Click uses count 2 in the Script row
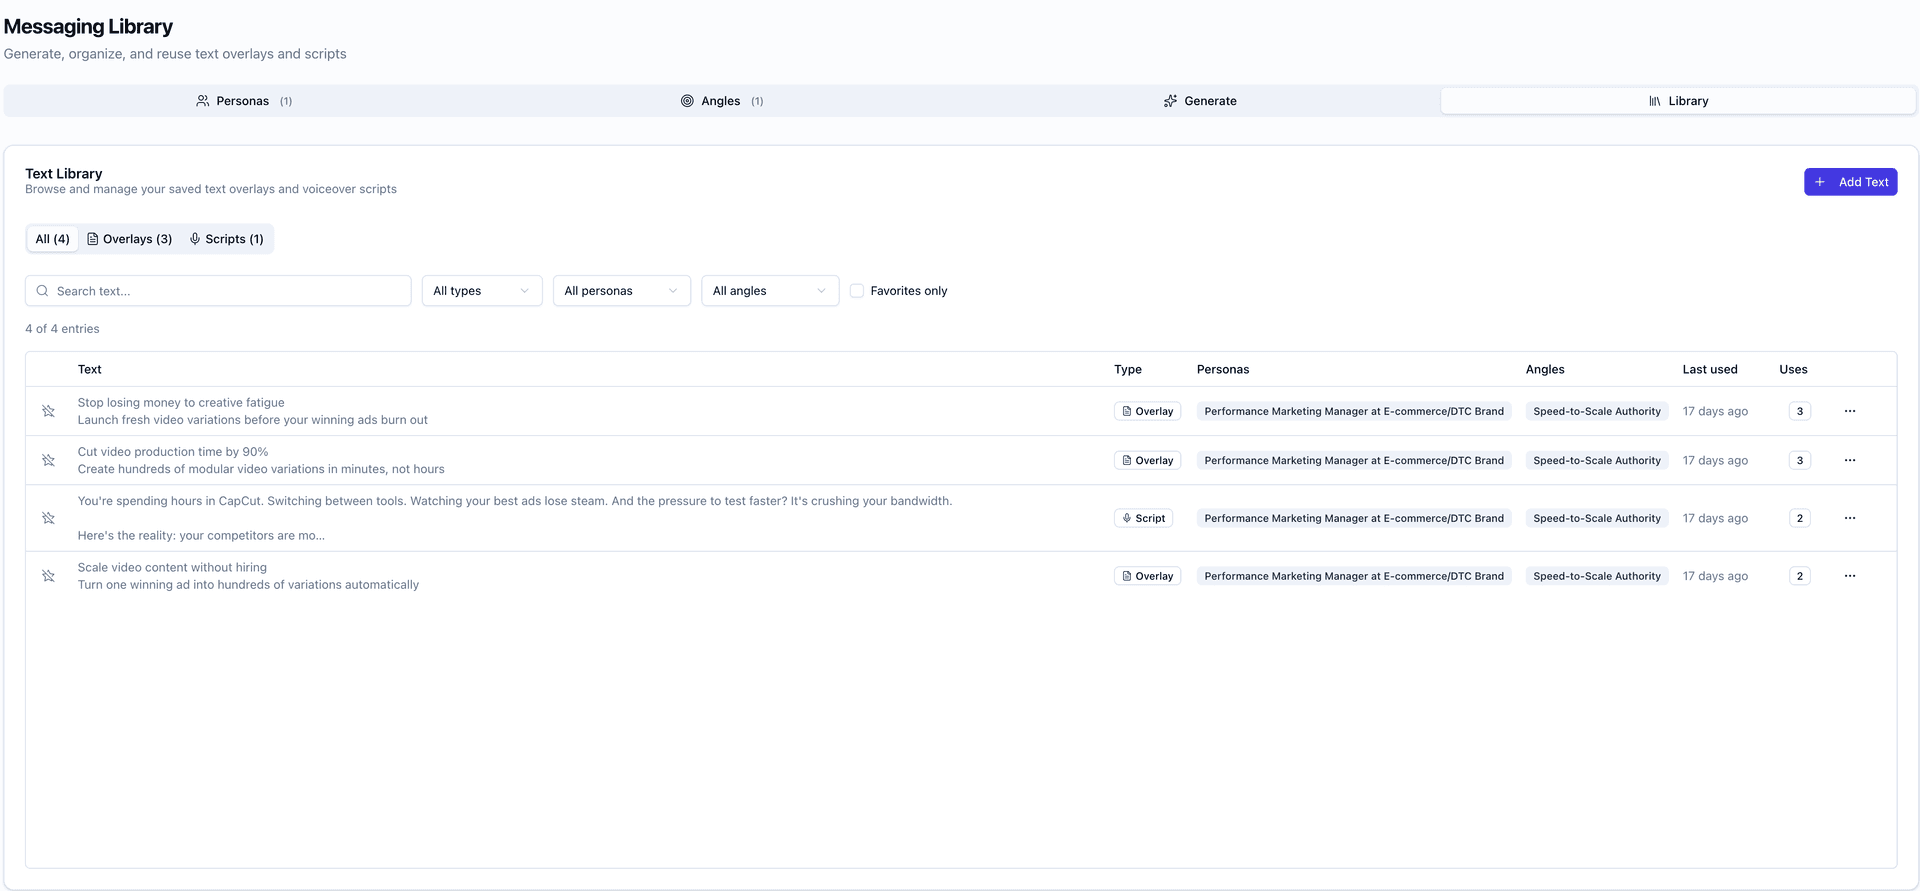Image resolution: width=1920 pixels, height=891 pixels. click(x=1800, y=518)
